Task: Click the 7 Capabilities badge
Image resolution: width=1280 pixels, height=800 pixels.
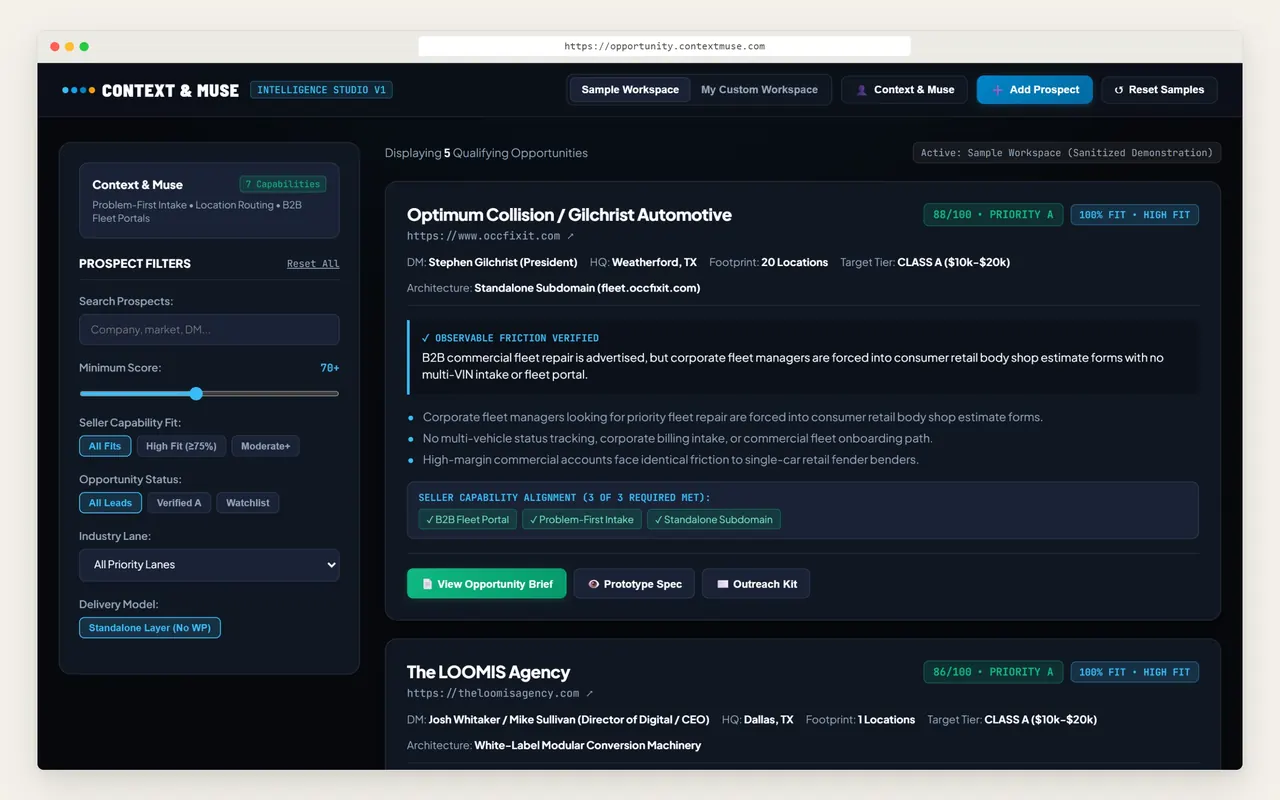Action: click(x=283, y=184)
